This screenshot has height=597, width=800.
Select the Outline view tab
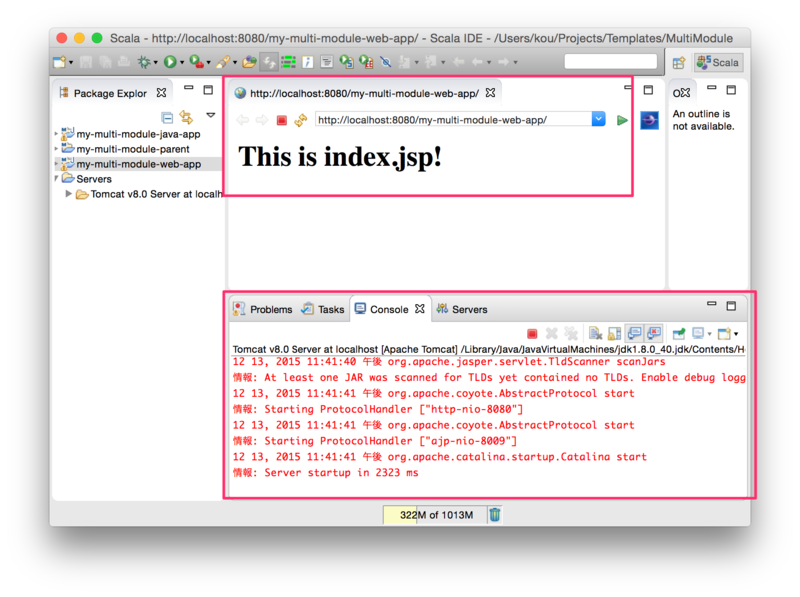681,93
